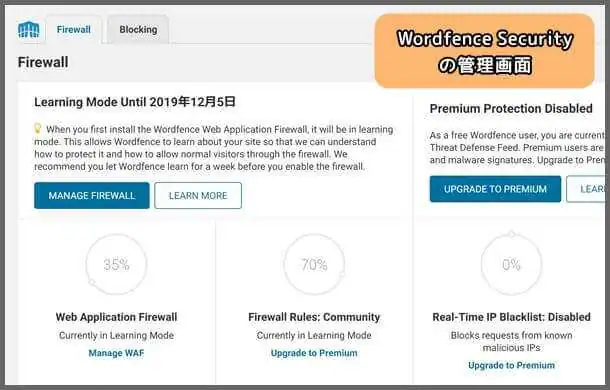Click the 'Premium Protection Disabled' heading
The width and height of the screenshot is (610, 390).
click(511, 109)
